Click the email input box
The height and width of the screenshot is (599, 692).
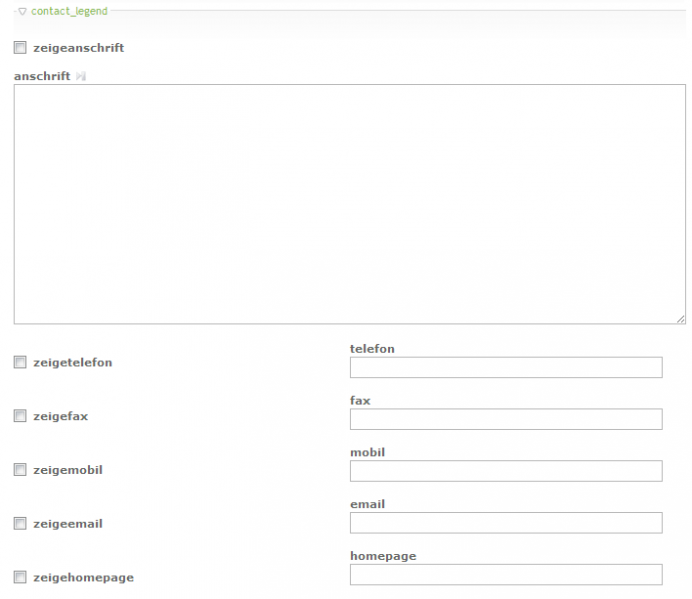(505, 523)
